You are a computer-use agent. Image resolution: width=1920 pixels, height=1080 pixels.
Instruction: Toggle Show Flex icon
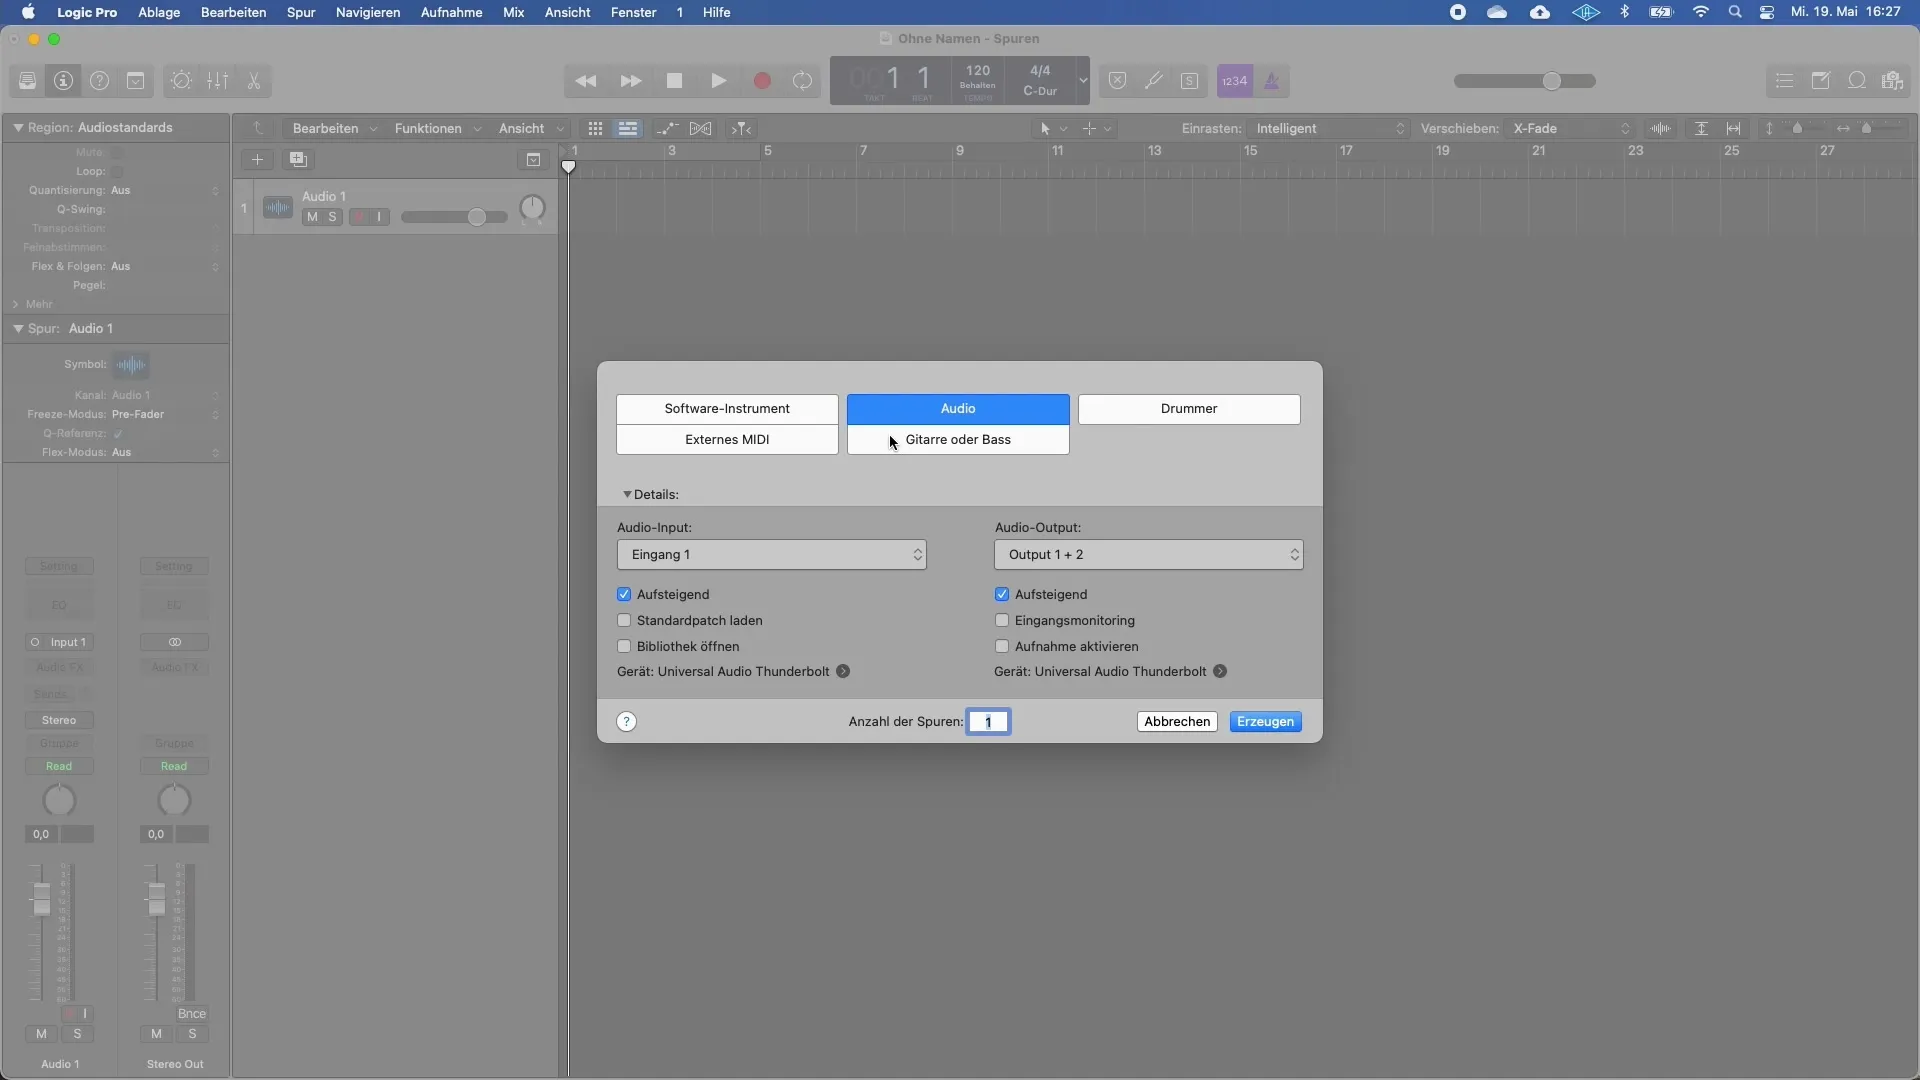pos(701,128)
